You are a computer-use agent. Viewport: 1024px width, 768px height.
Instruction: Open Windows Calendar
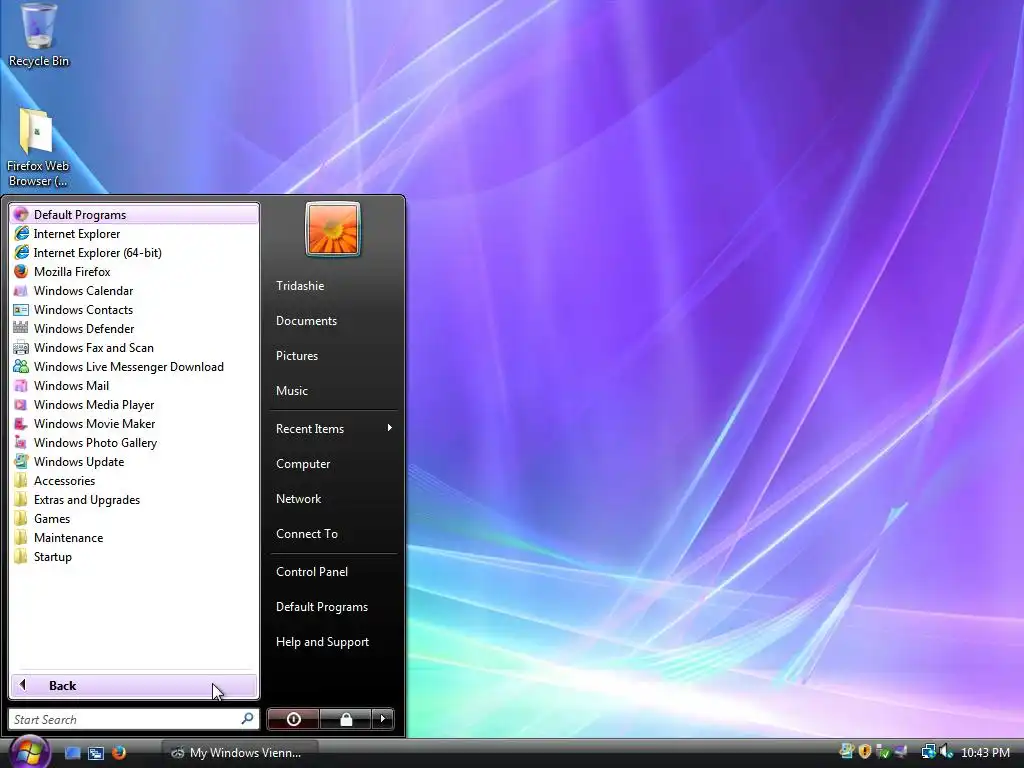coord(134,291)
